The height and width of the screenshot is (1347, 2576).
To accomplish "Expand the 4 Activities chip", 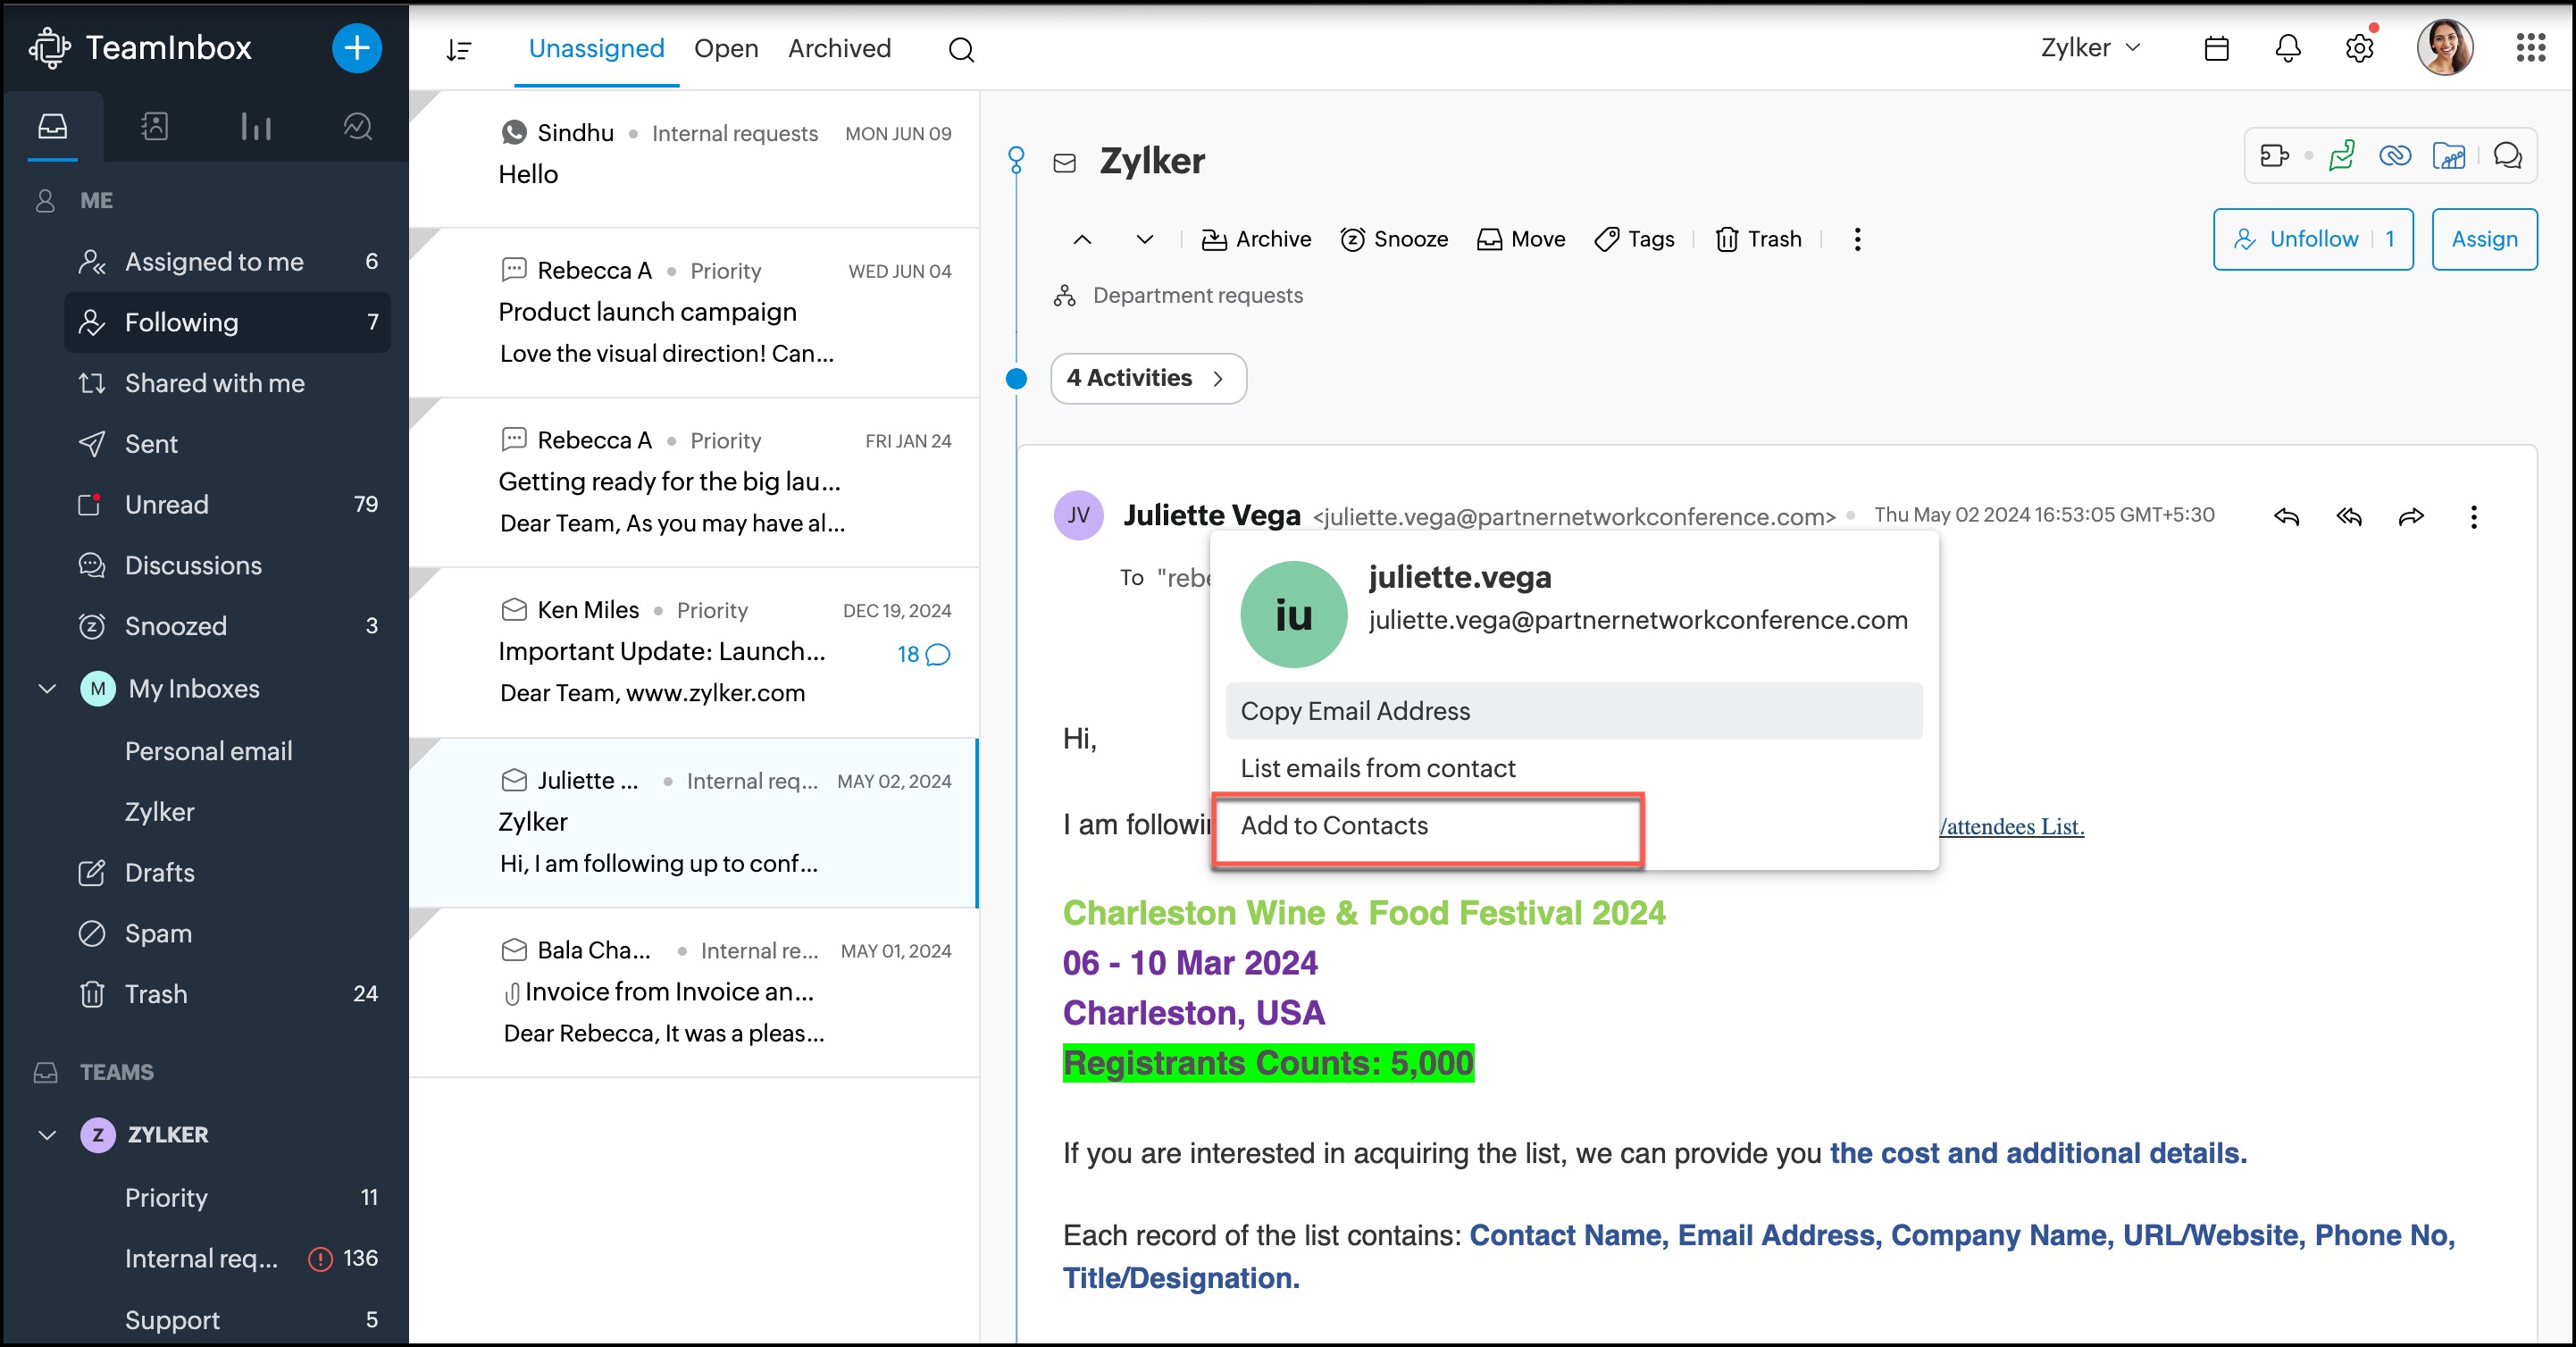I will [1147, 378].
